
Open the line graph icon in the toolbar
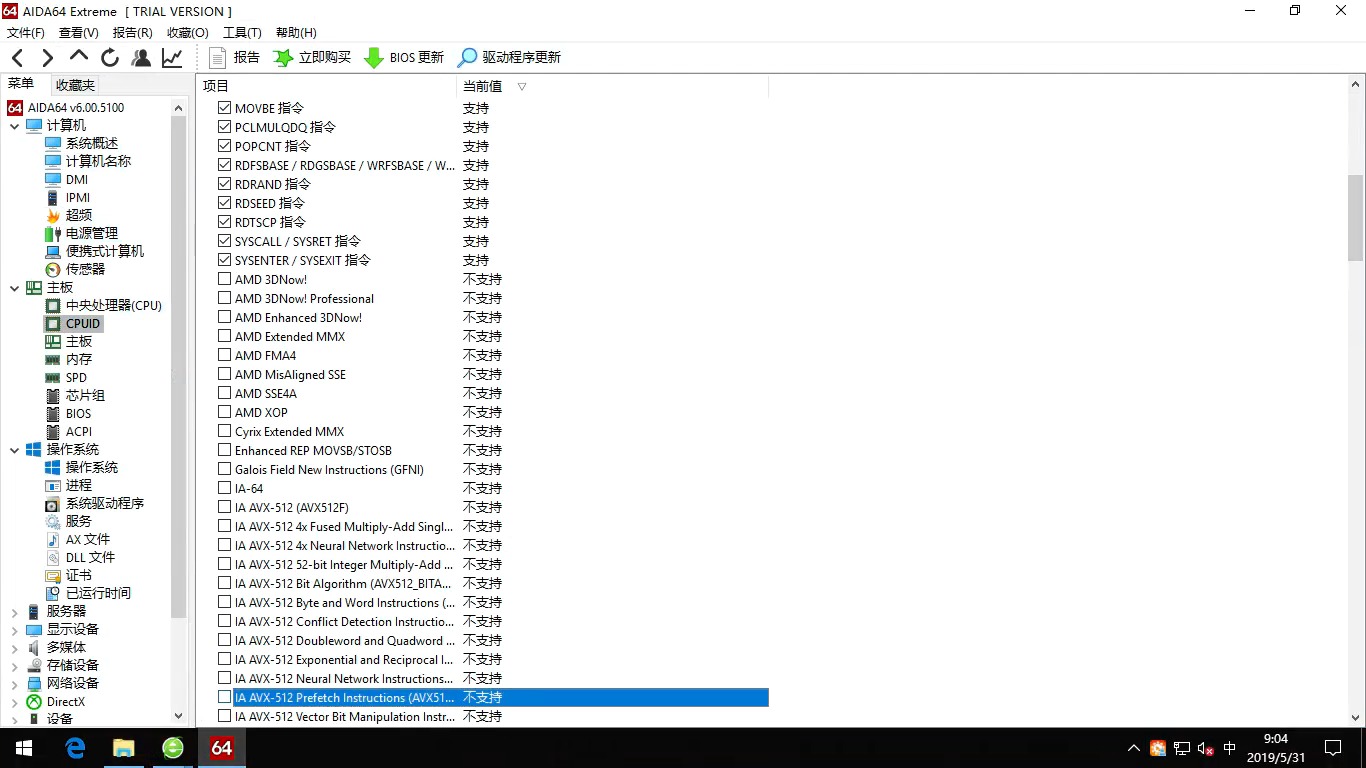[172, 58]
